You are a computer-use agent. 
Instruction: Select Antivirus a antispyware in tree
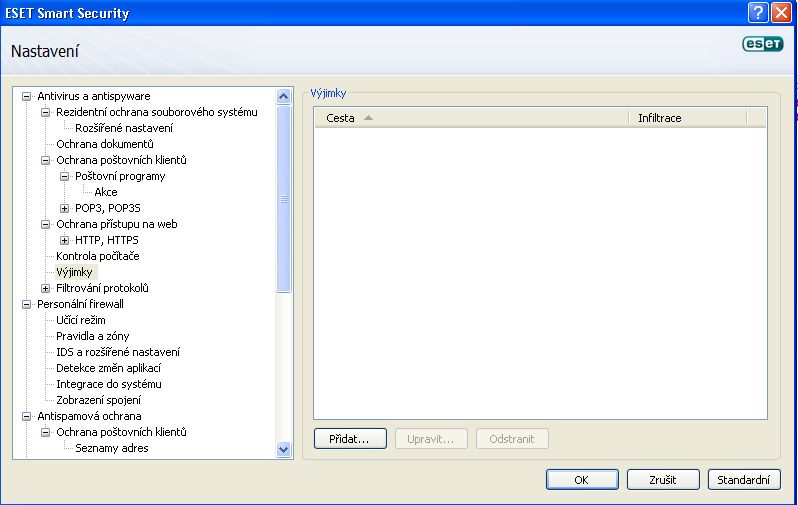click(x=94, y=96)
